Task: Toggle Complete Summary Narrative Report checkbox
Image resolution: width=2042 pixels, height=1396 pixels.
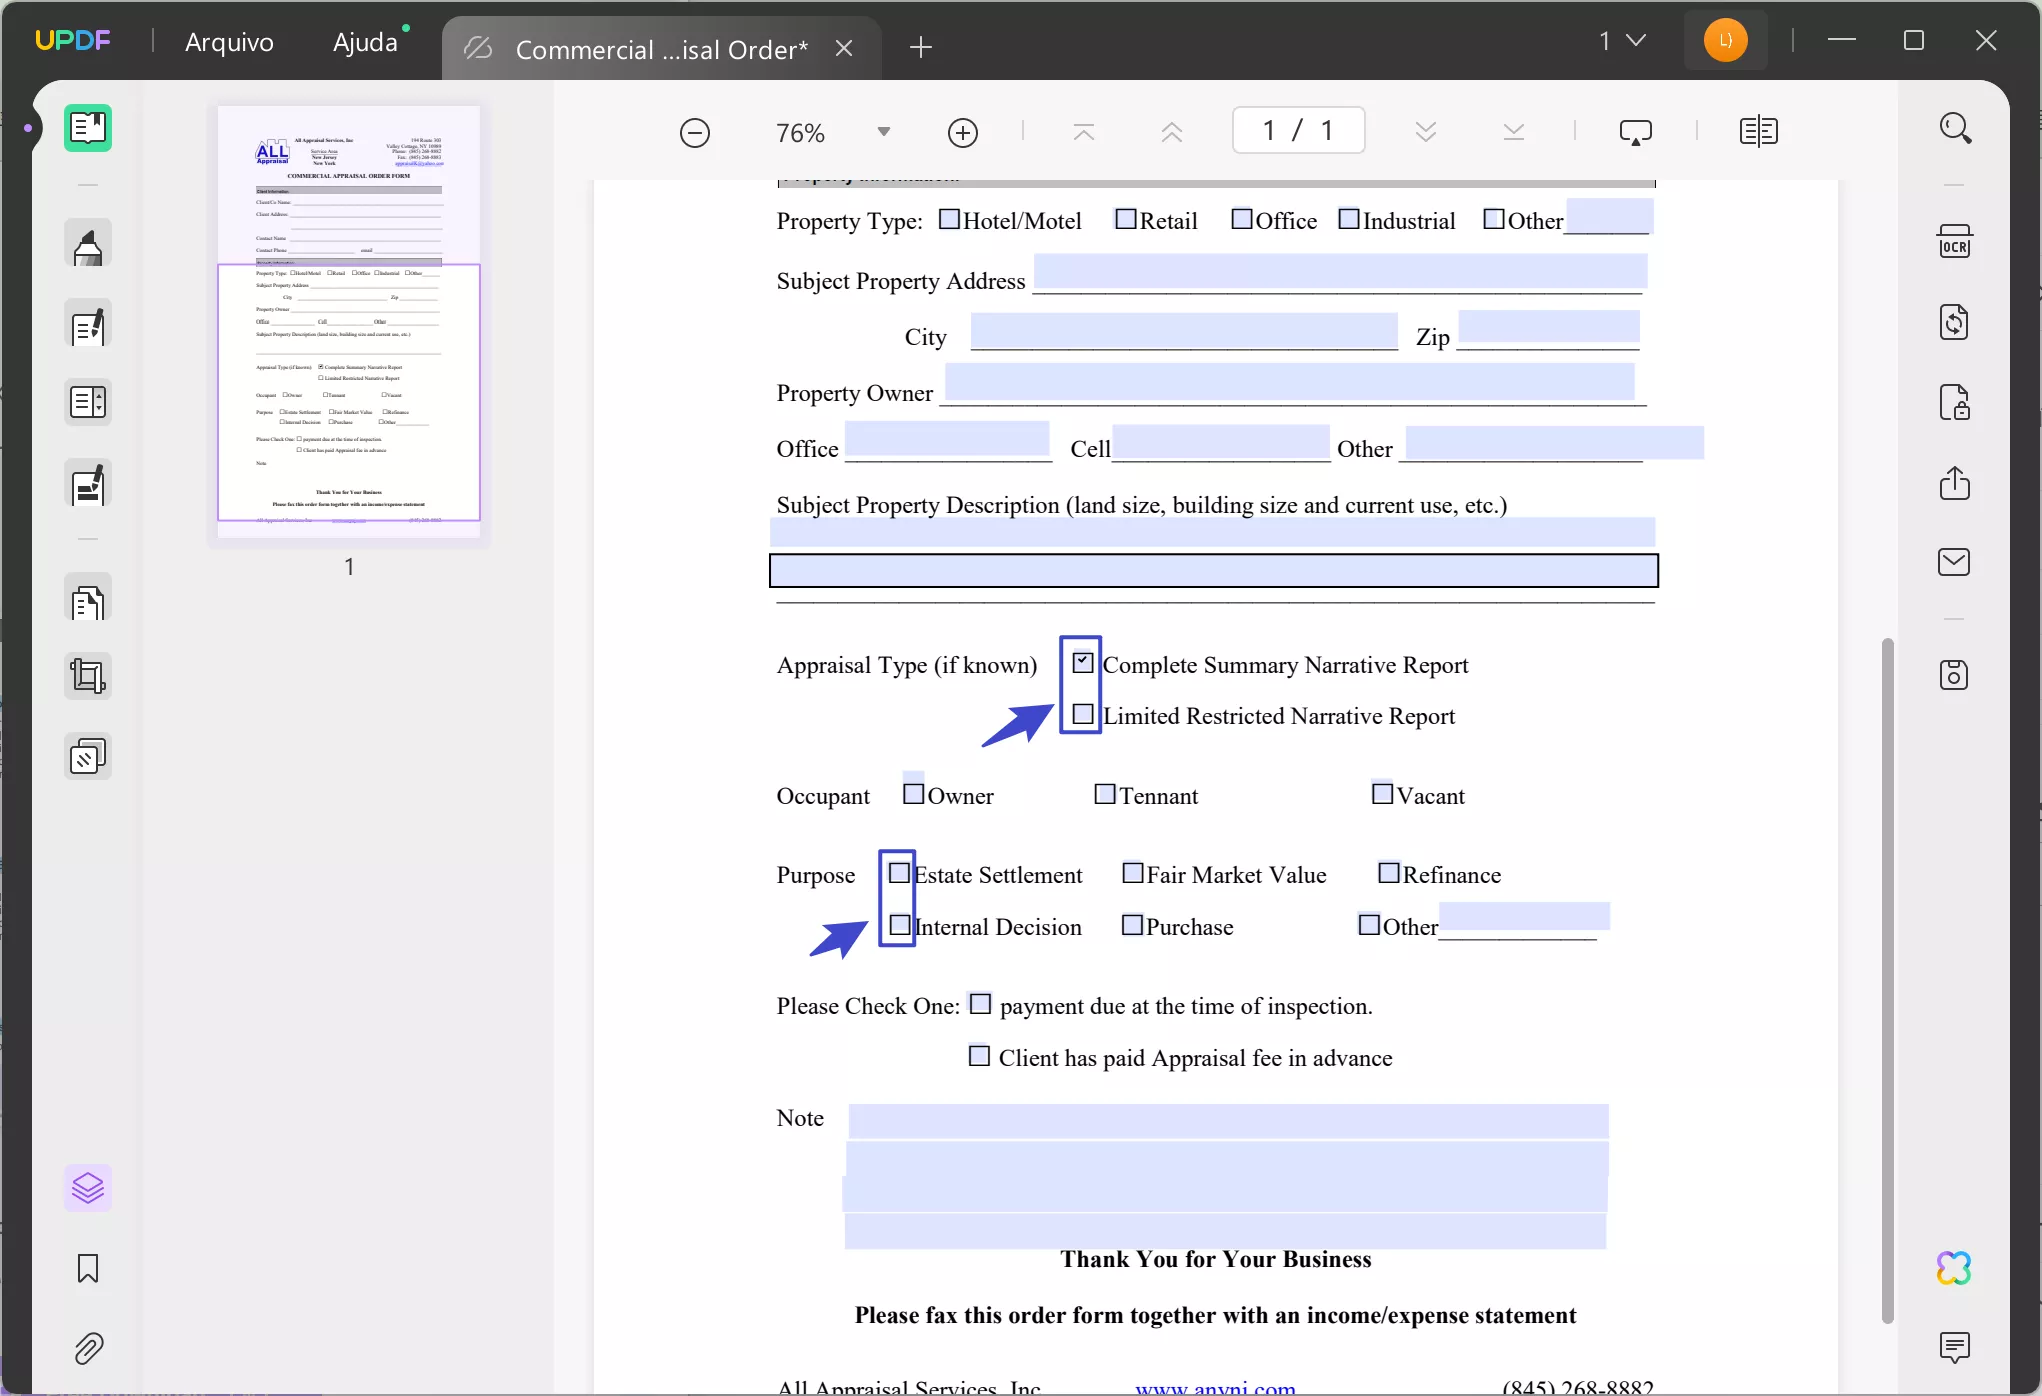Action: tap(1082, 664)
